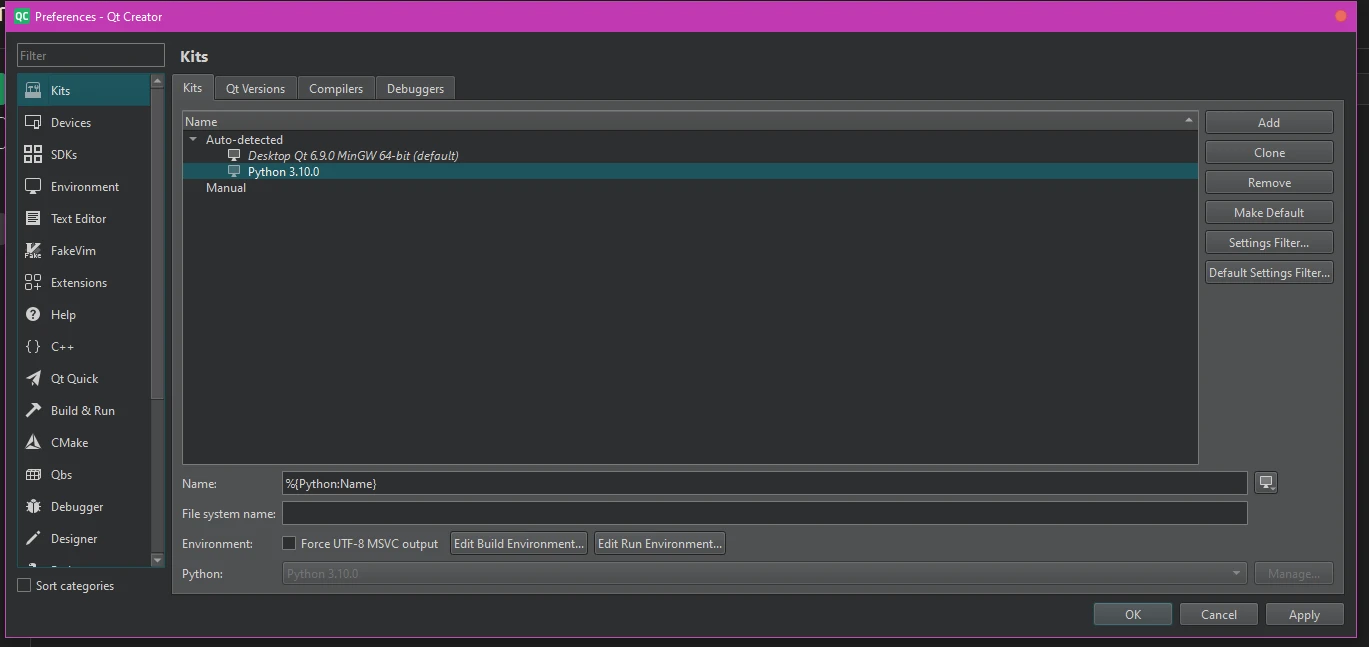Open the Help question-mark icon
Screen dimensions: 1369x647
click(33, 314)
